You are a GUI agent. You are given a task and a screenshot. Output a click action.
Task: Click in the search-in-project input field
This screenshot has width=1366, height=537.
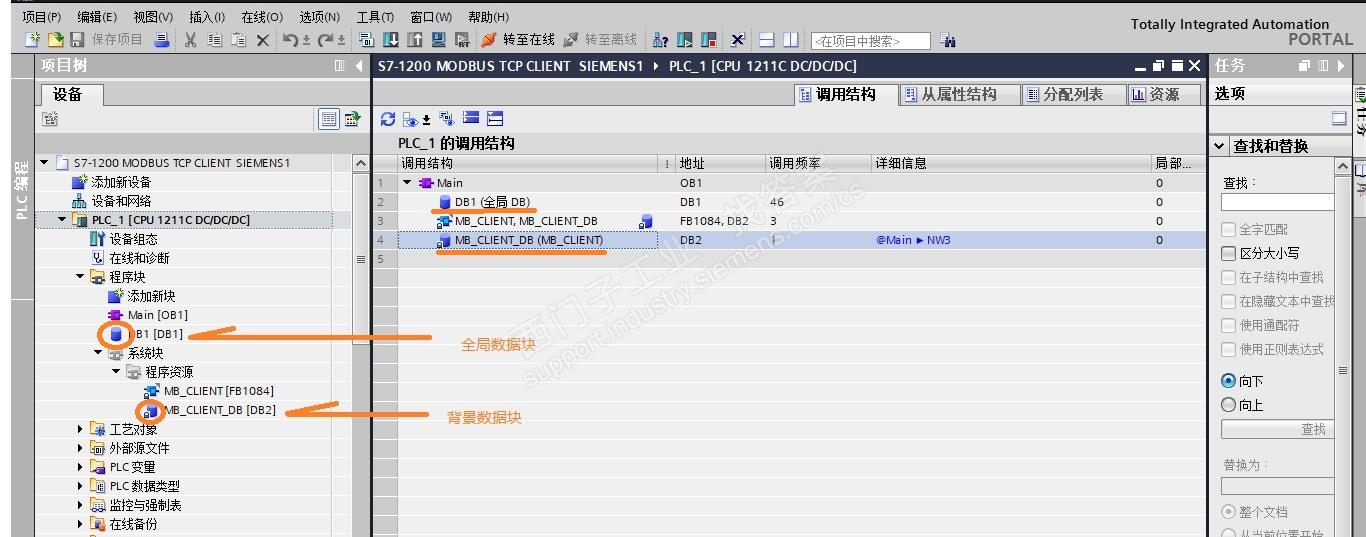coord(870,41)
